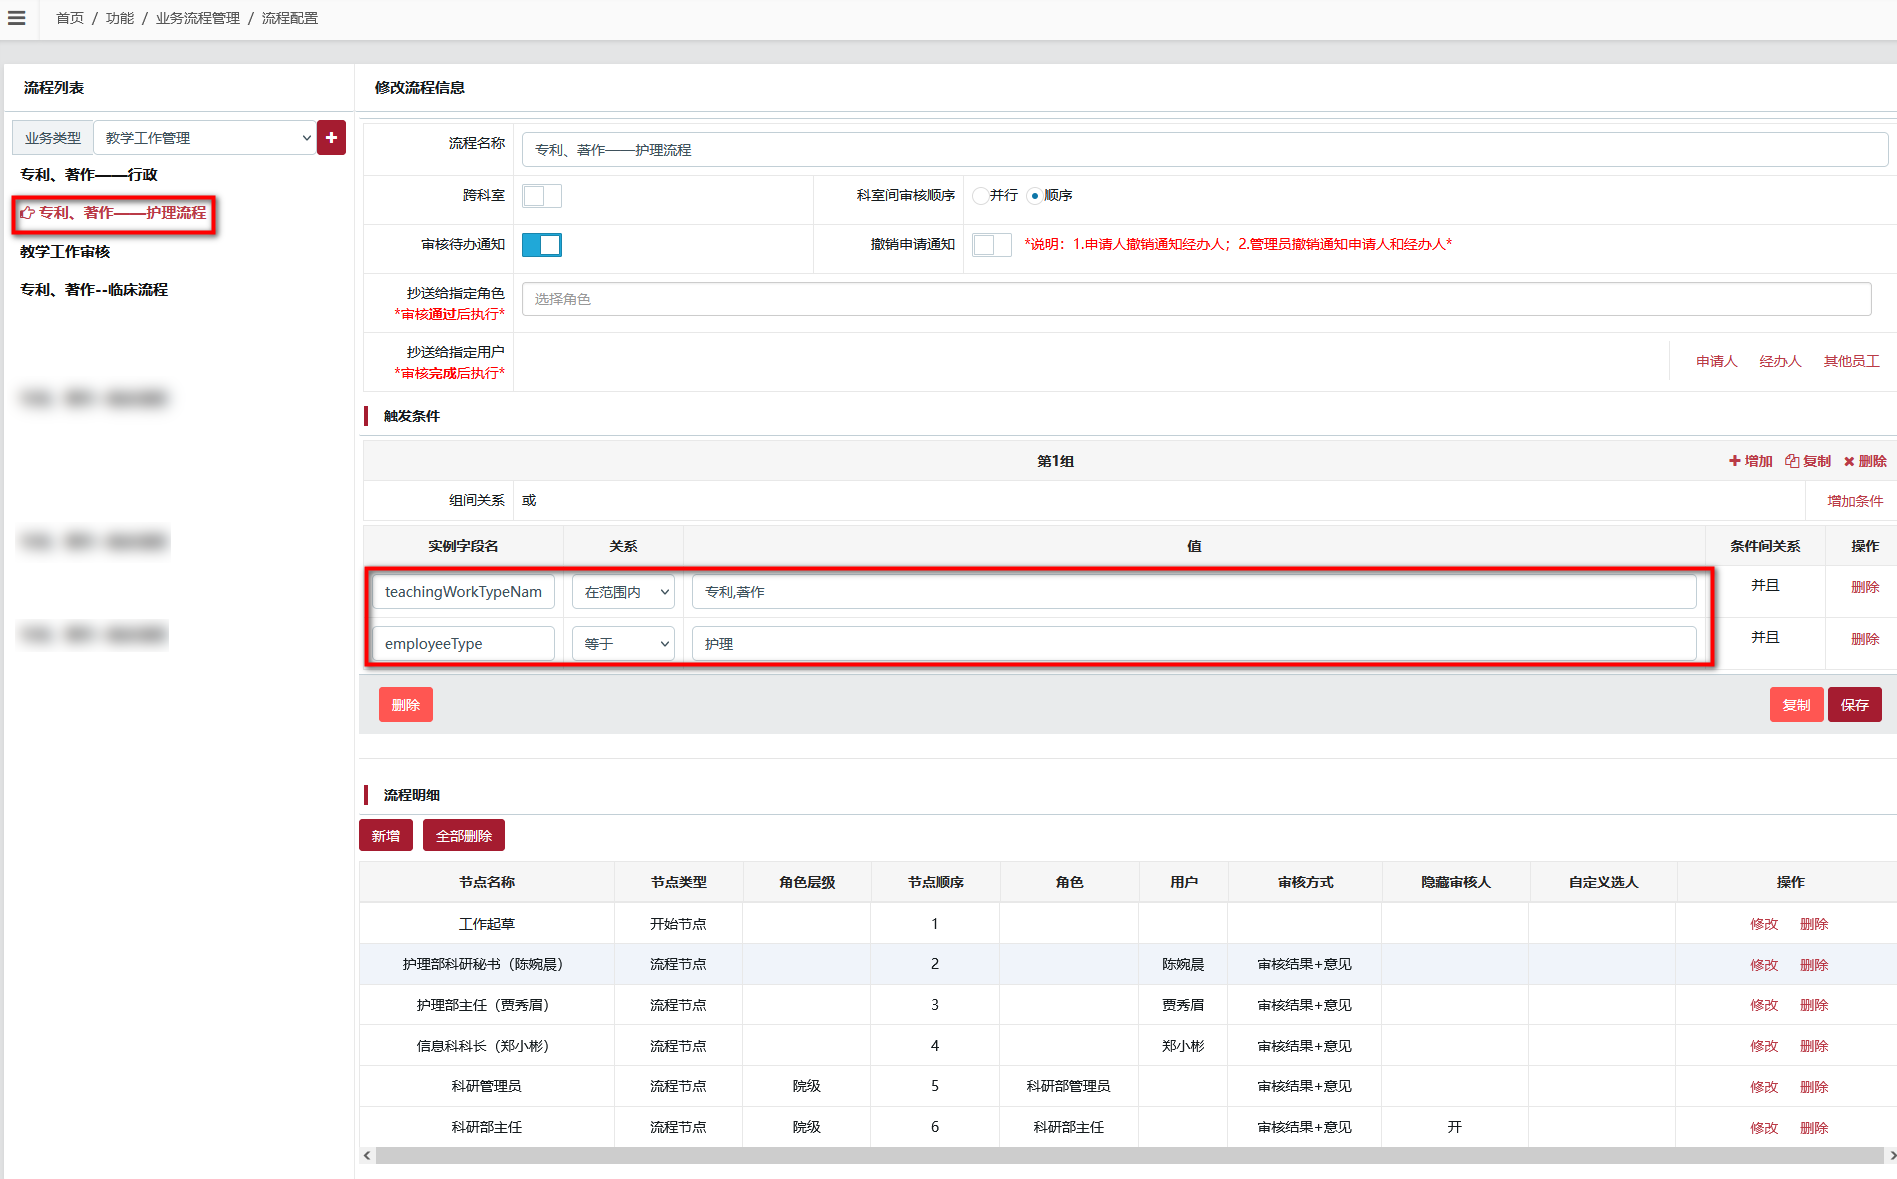Select the 顺序 radio option

[x=1034, y=196]
